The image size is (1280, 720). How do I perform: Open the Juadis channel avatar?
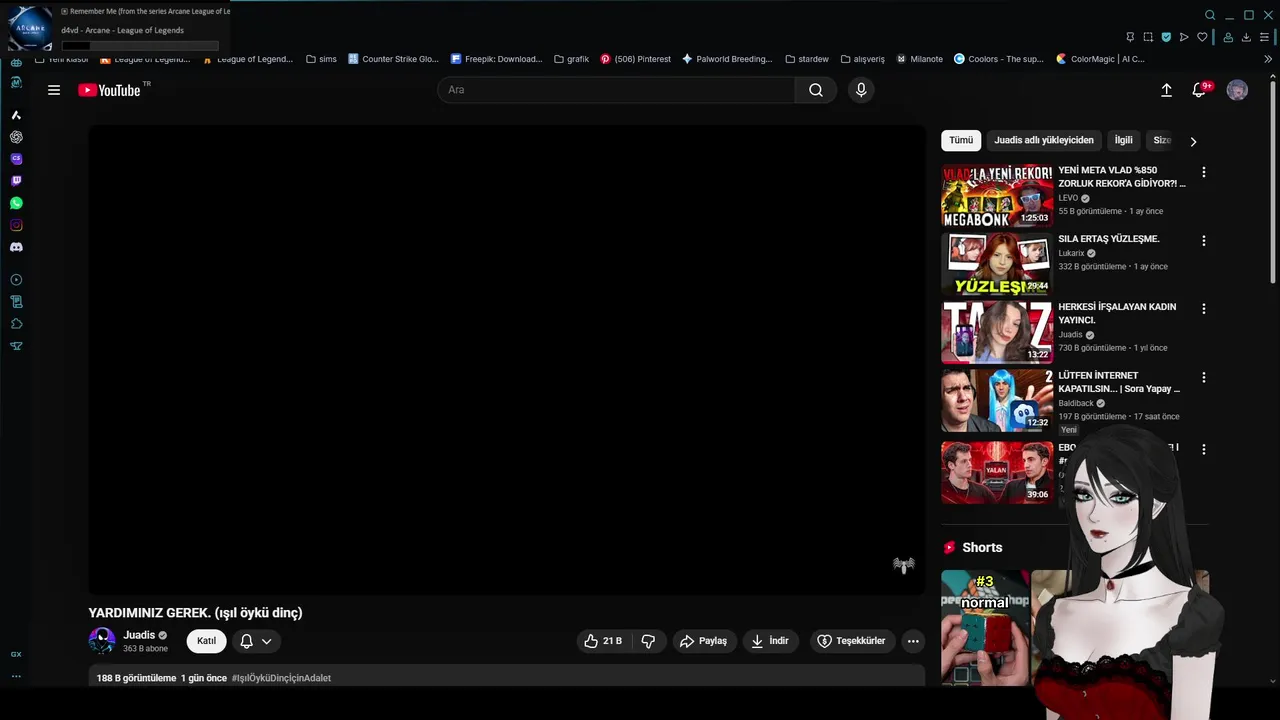tap(102, 641)
